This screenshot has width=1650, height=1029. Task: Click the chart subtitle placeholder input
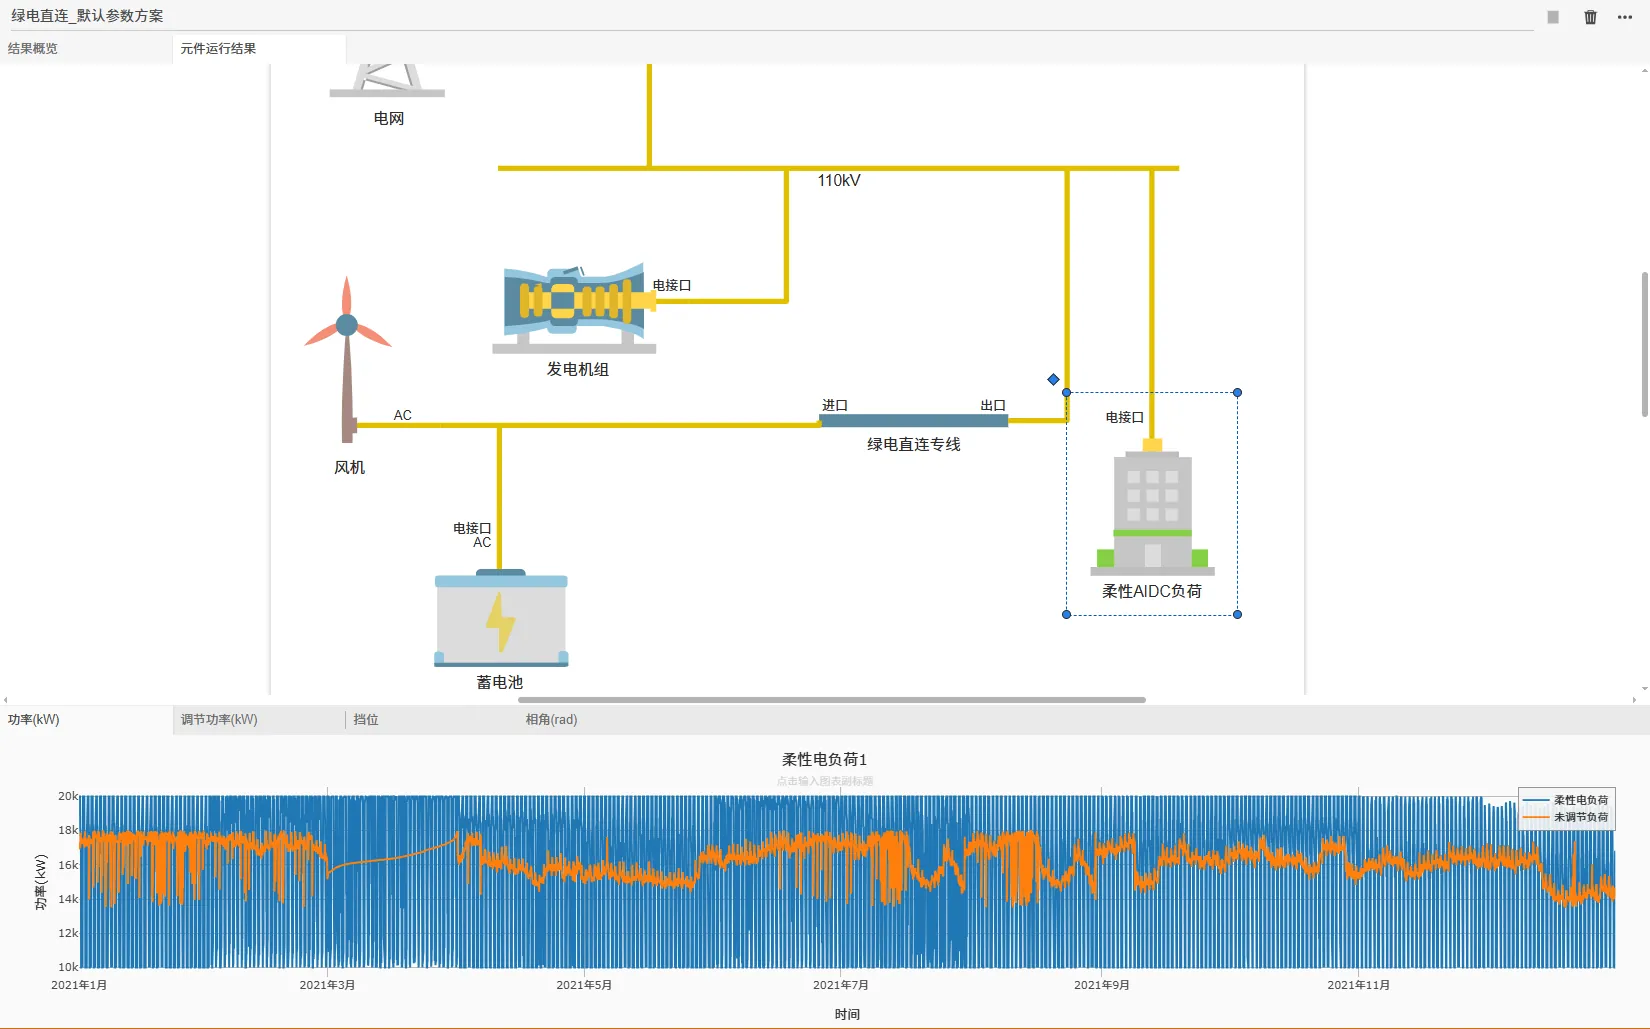(825, 781)
